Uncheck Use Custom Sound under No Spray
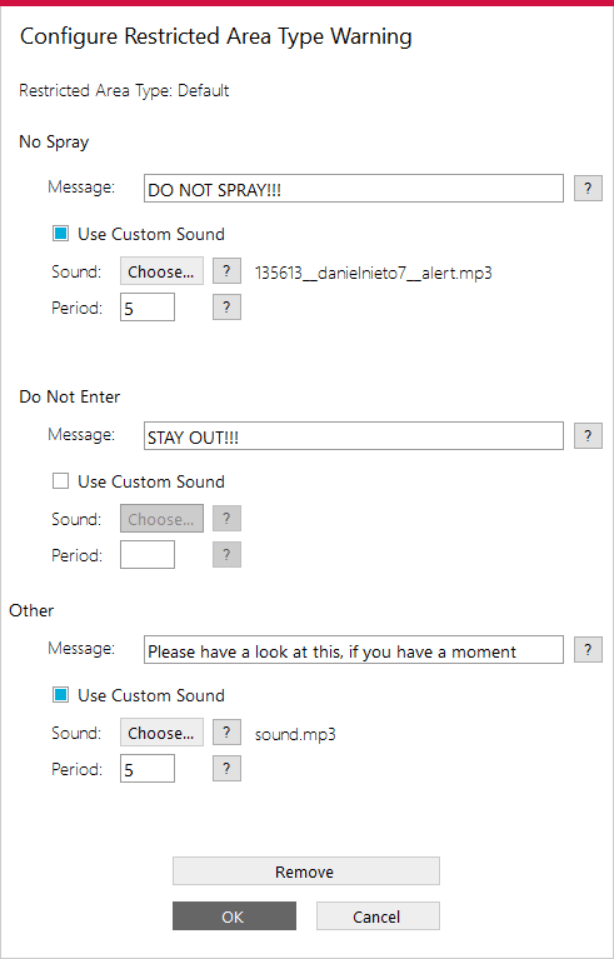The height and width of the screenshot is (959, 614). coord(60,234)
